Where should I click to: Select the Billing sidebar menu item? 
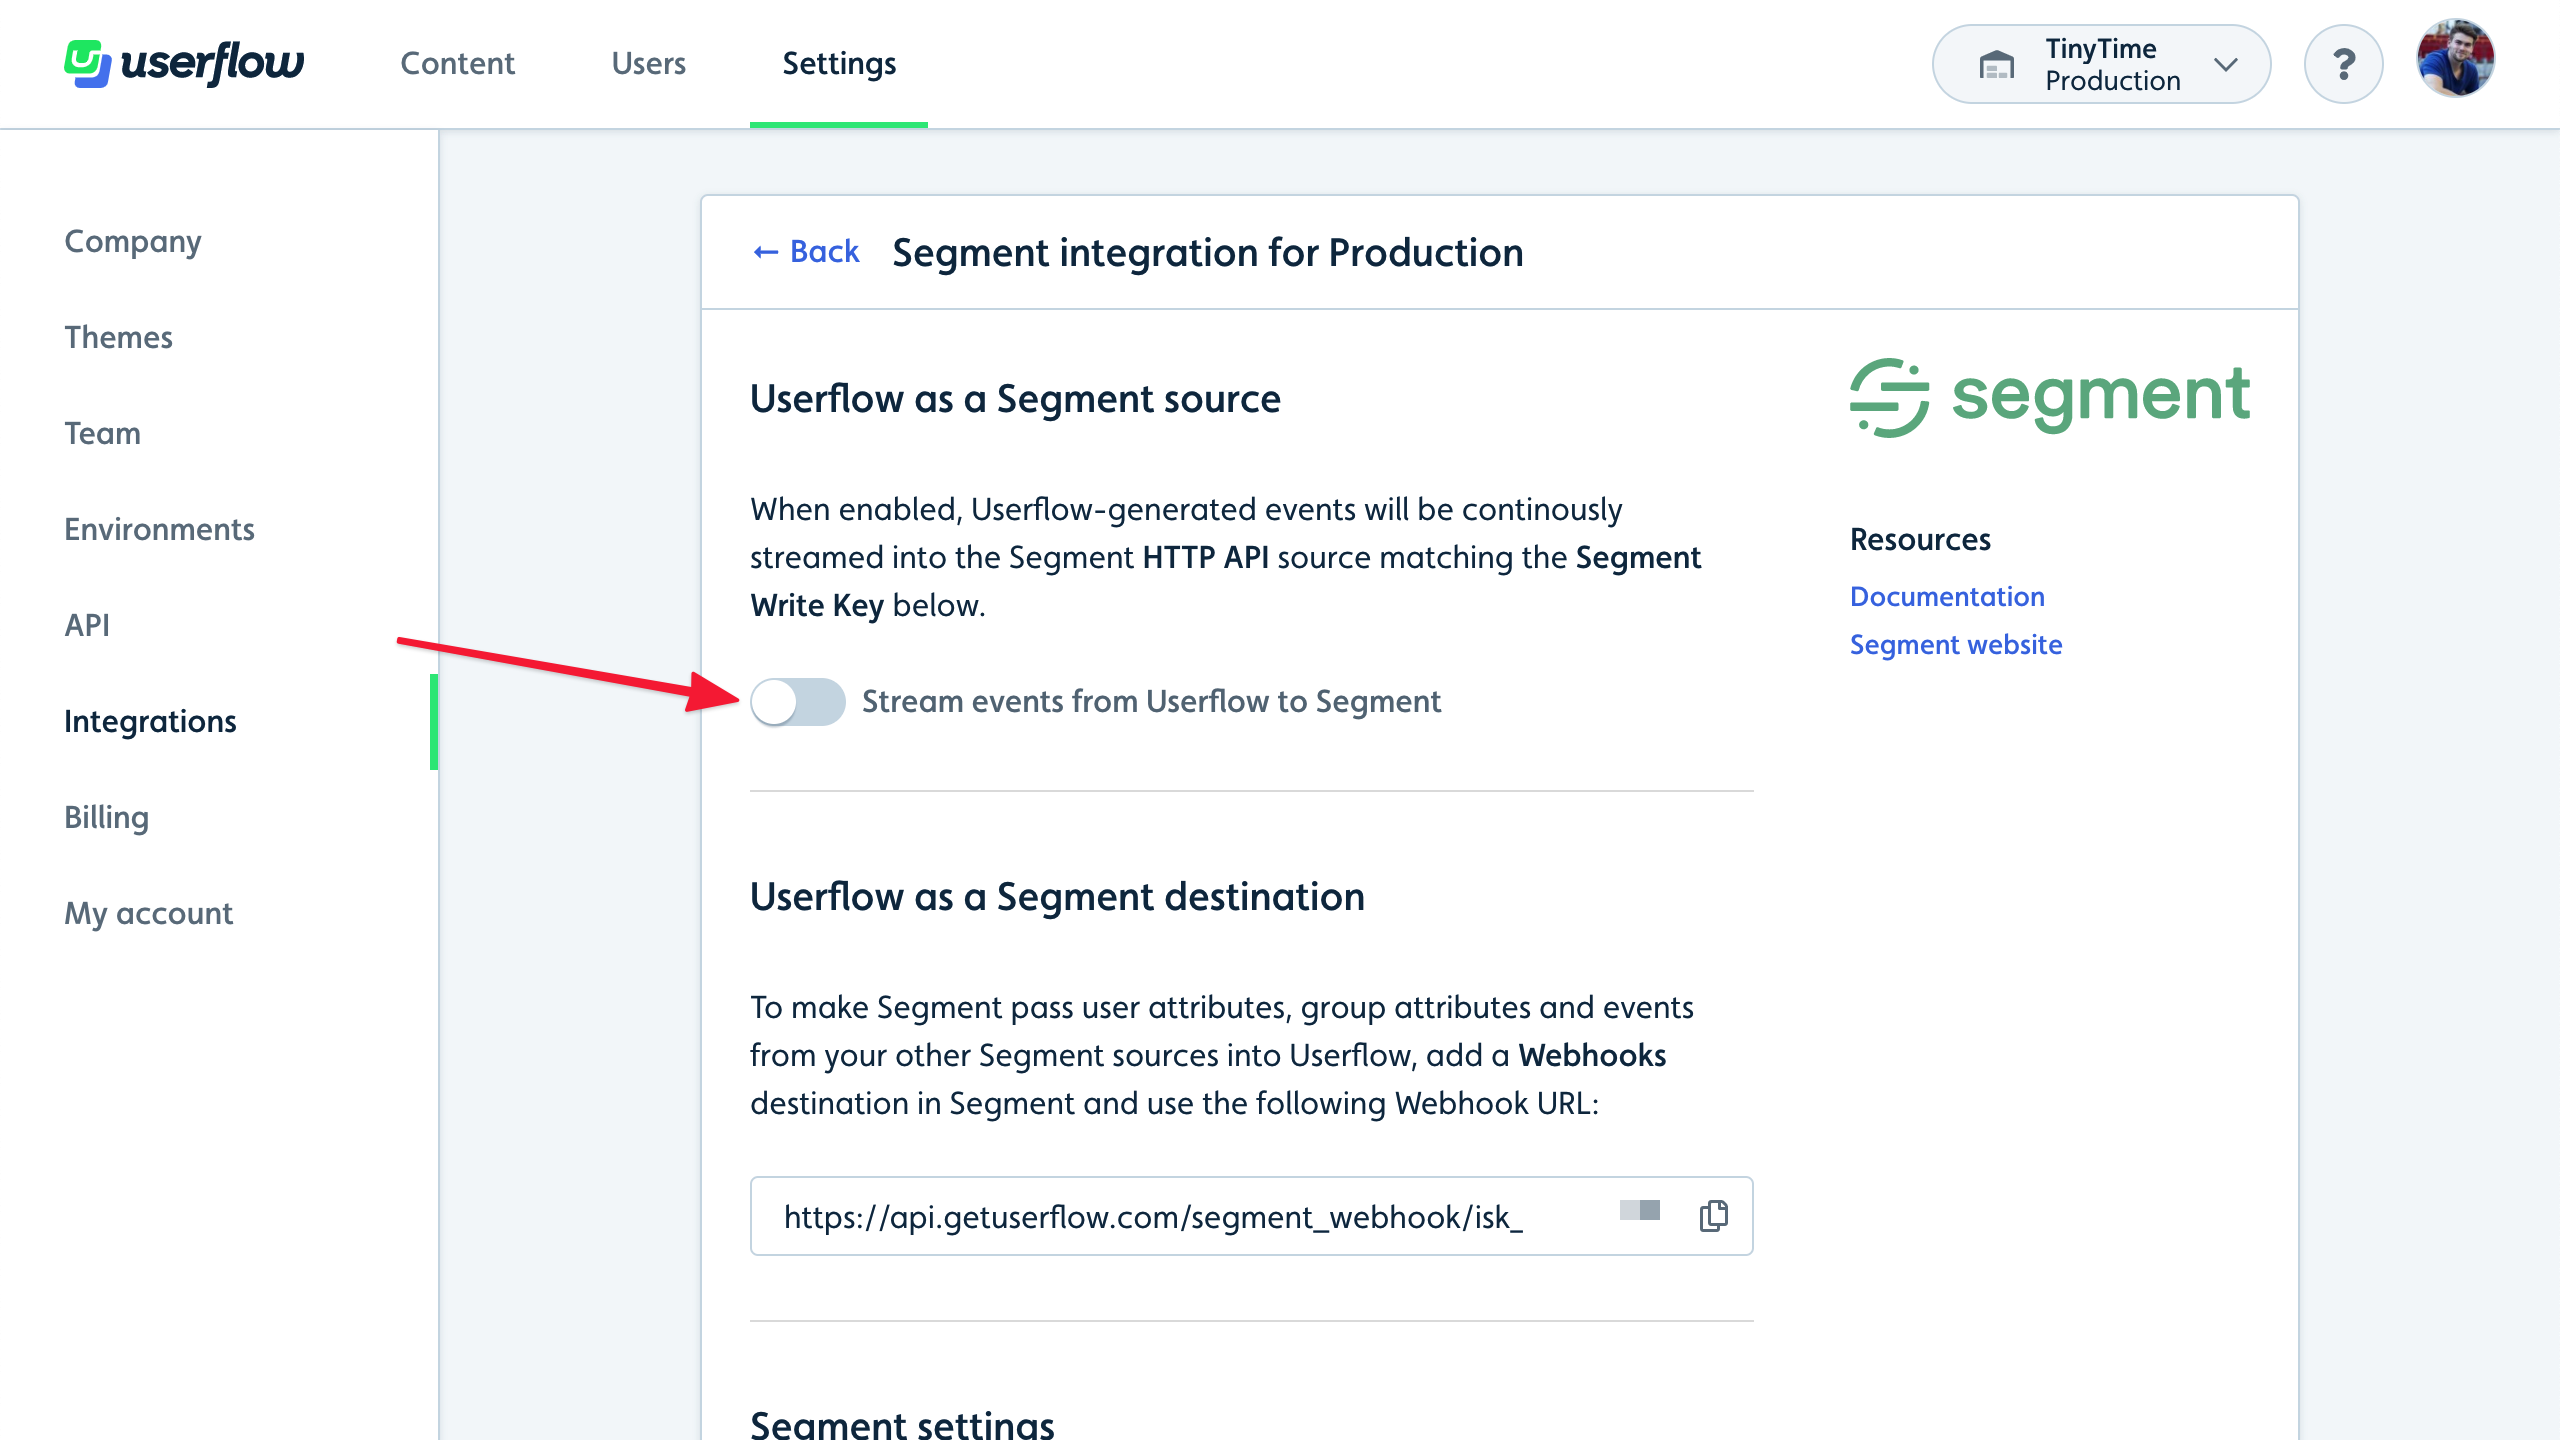105,816
